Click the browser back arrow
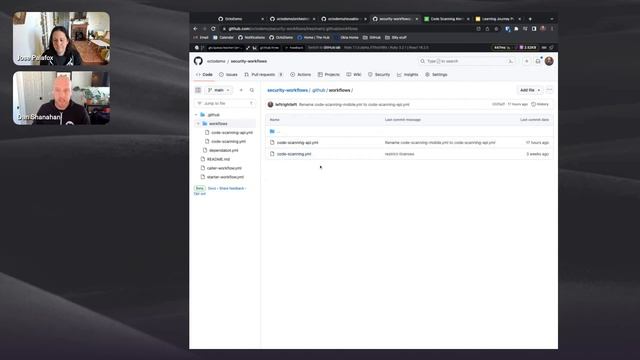The height and width of the screenshot is (360, 640). point(195,29)
